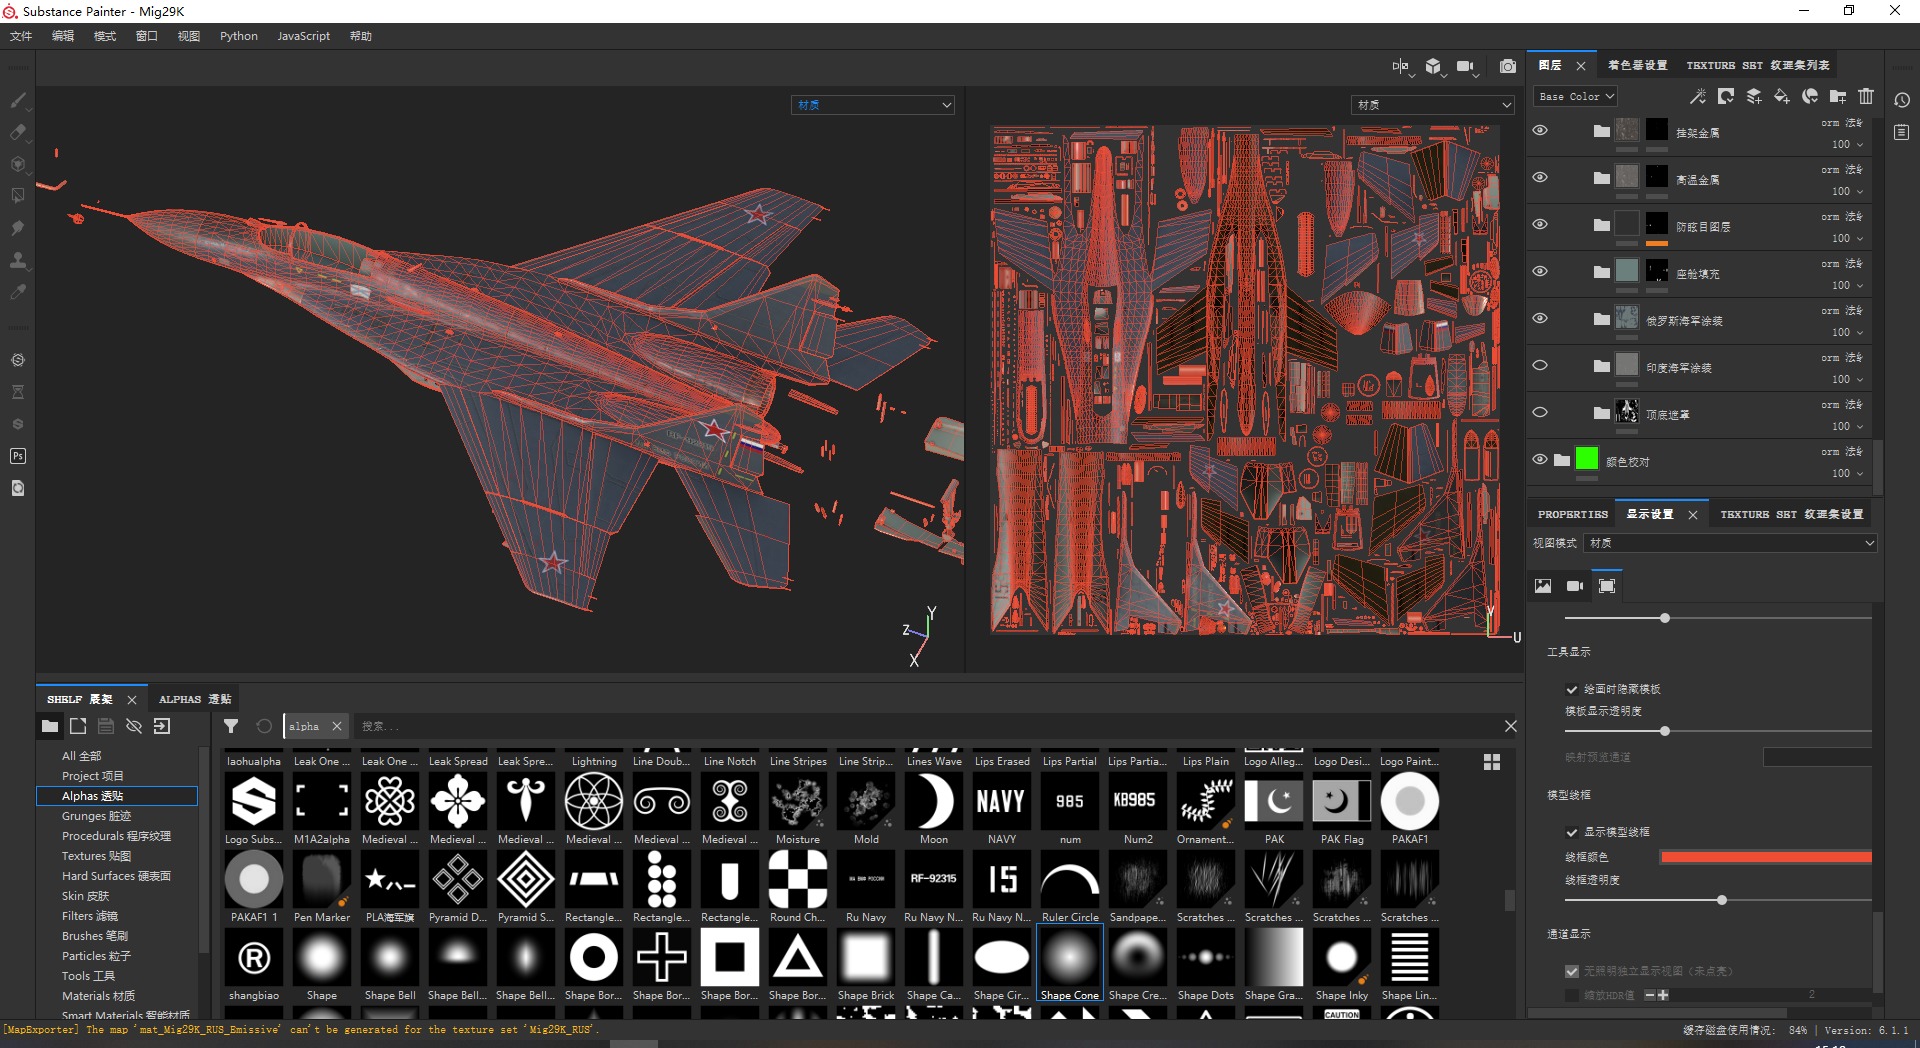
Task: Hide the 挂架金属 layer eye
Action: pos(1540,130)
